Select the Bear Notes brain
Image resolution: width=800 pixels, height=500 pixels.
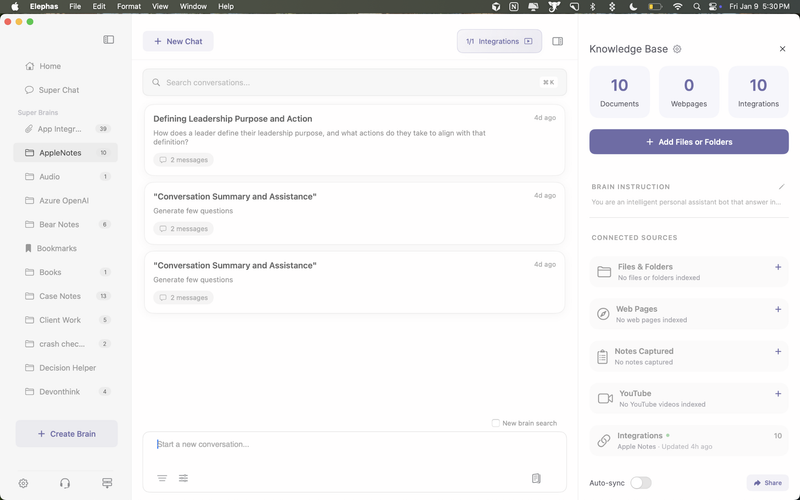[x=65, y=224]
